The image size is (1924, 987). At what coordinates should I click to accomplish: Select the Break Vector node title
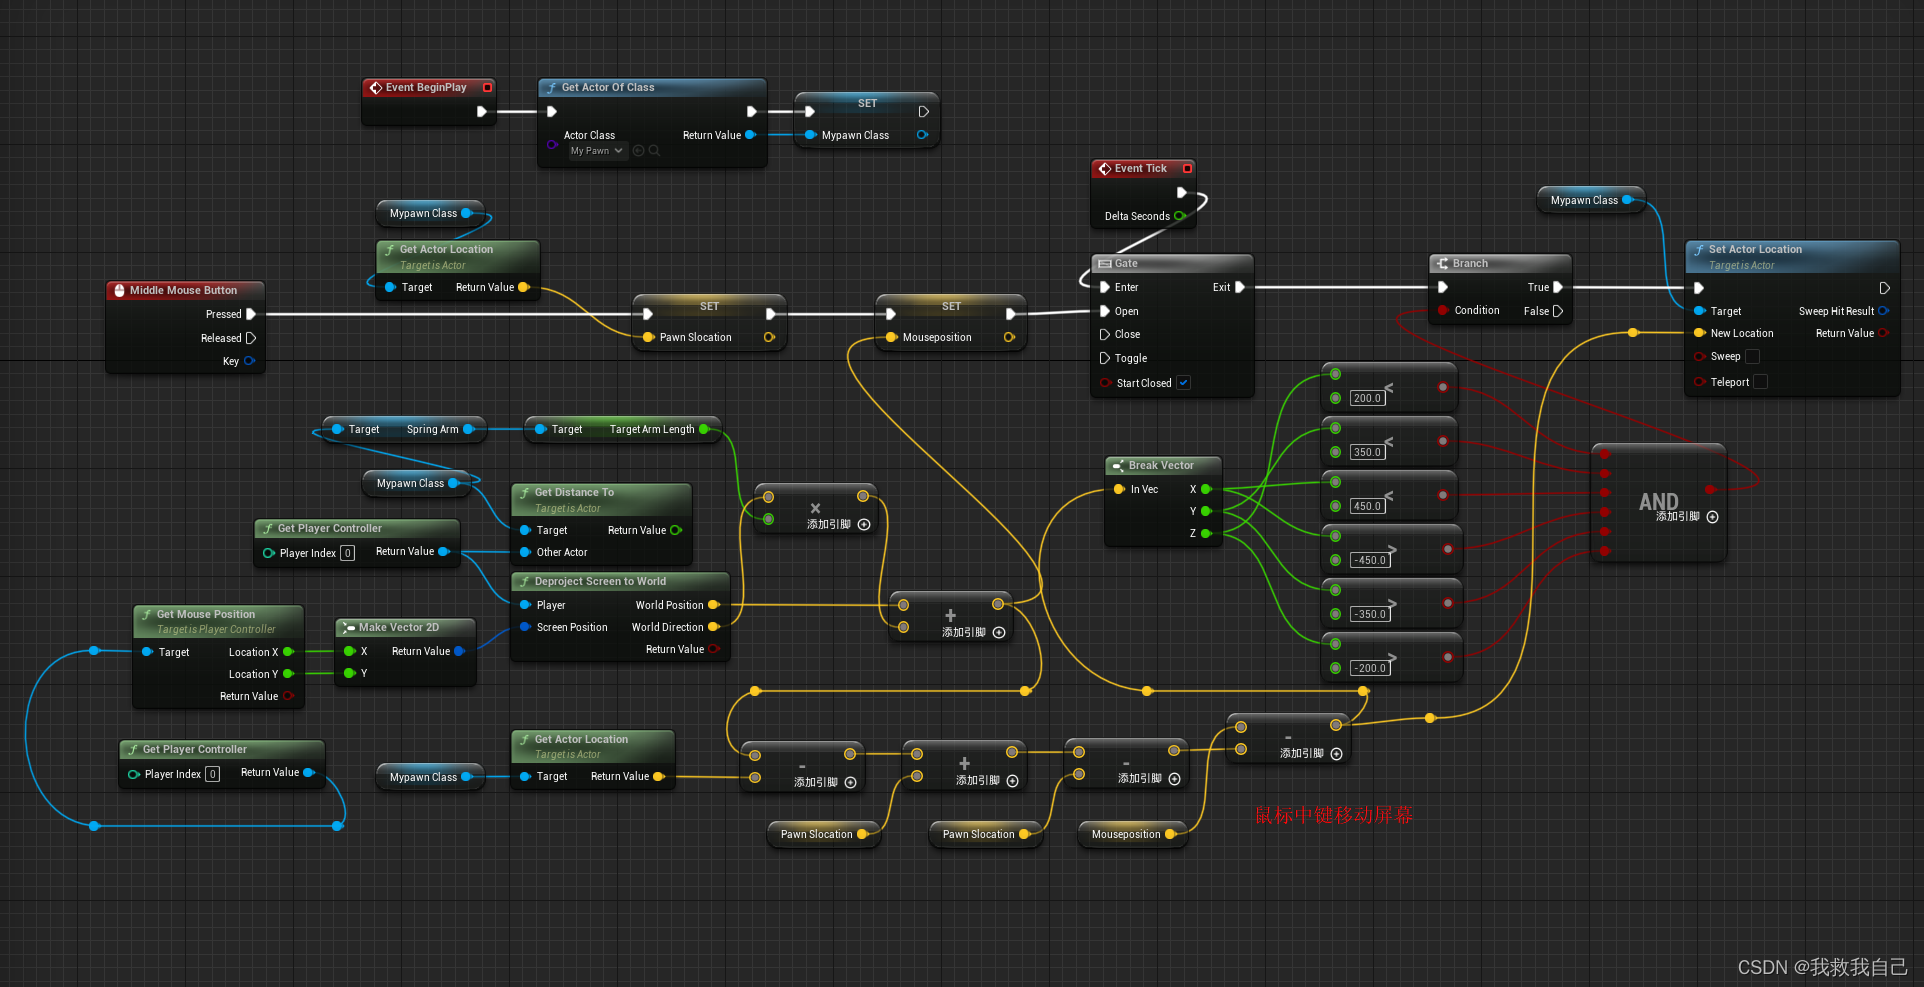tap(1161, 466)
